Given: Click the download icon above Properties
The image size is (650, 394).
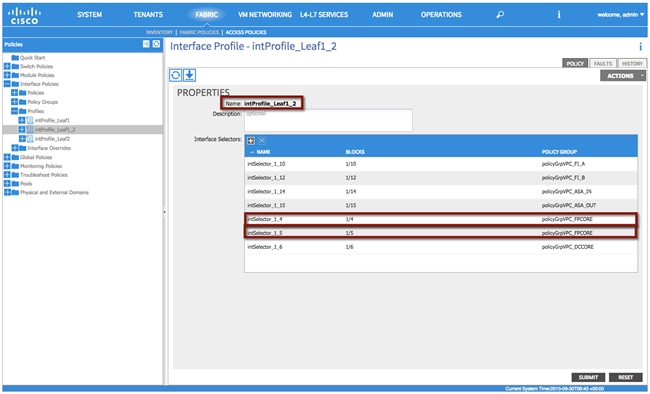Looking at the screenshot, I should (189, 75).
